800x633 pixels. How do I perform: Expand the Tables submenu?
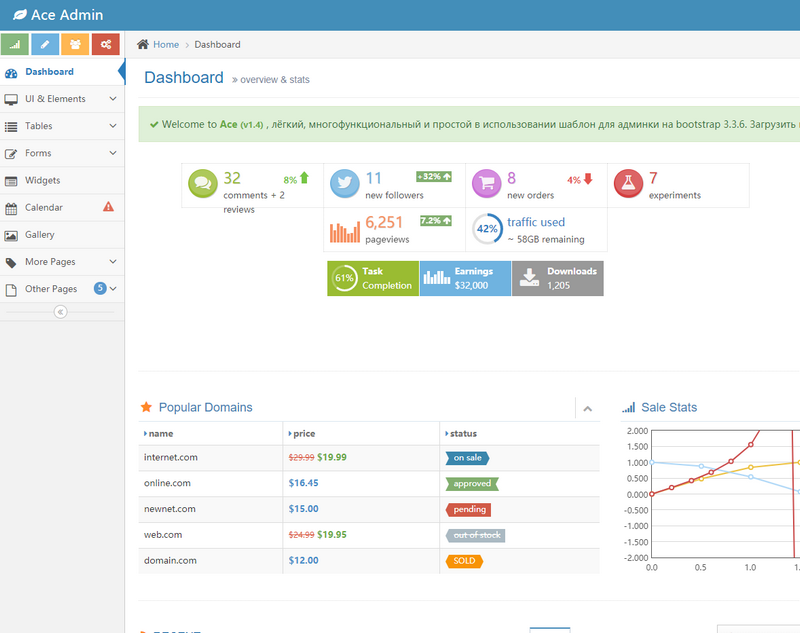(60, 126)
